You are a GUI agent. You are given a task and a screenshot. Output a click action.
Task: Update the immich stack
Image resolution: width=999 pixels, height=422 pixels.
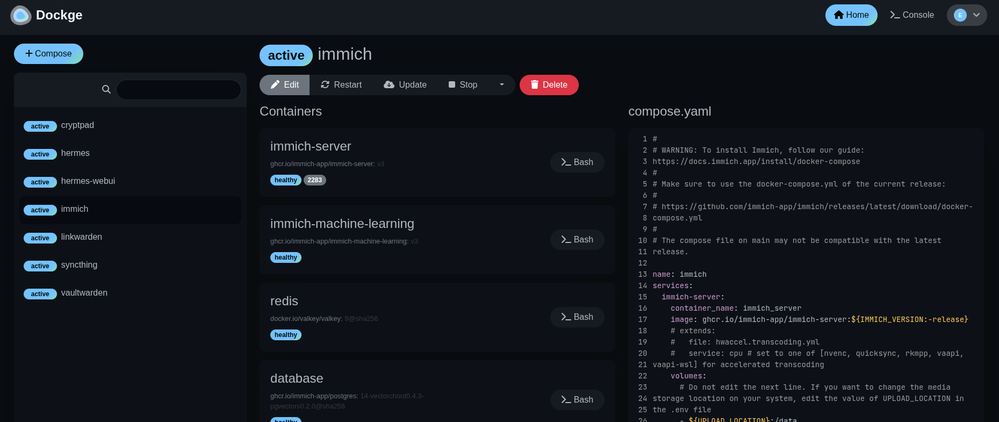(x=405, y=85)
